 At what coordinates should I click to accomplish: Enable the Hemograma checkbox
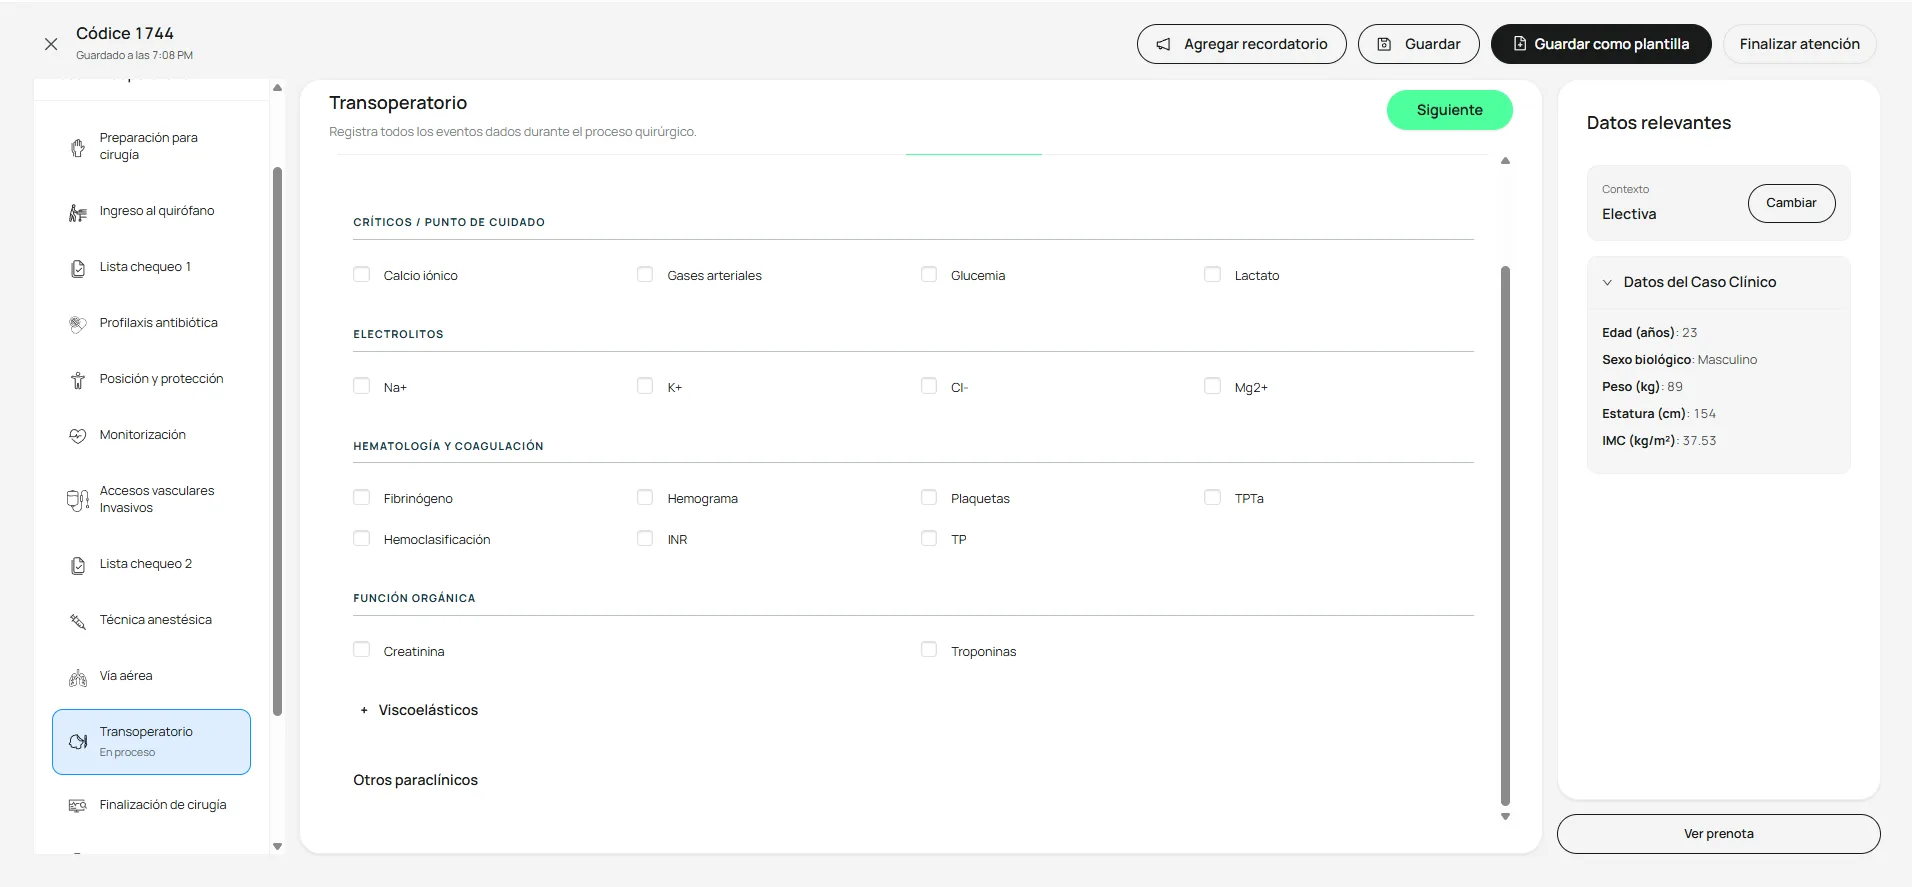pyautogui.click(x=645, y=497)
